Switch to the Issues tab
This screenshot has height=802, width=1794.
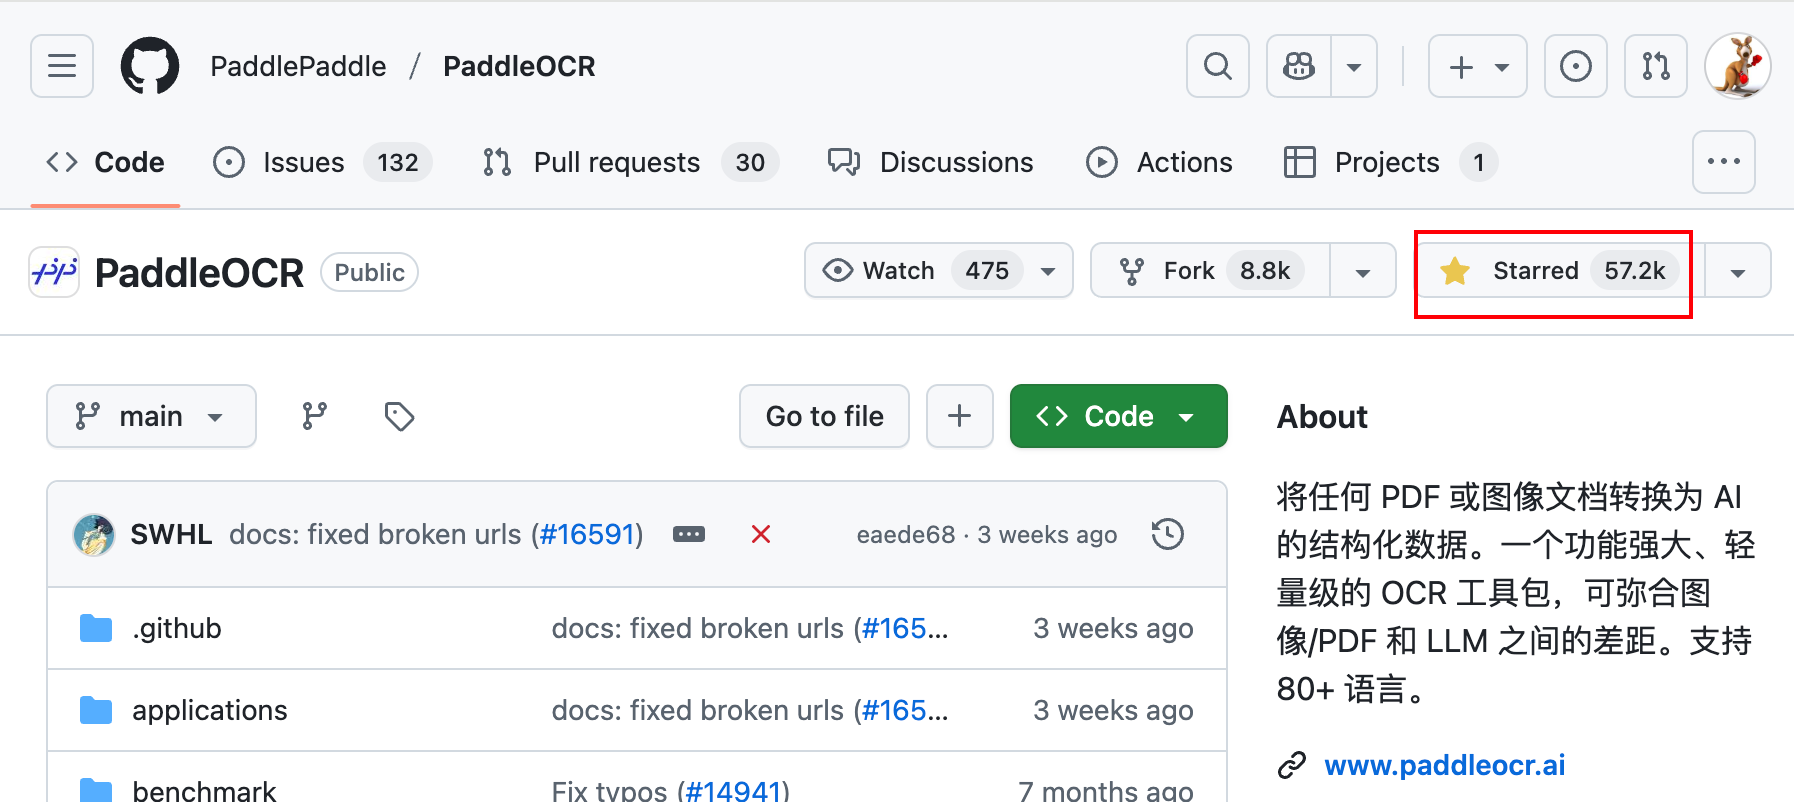pyautogui.click(x=303, y=162)
